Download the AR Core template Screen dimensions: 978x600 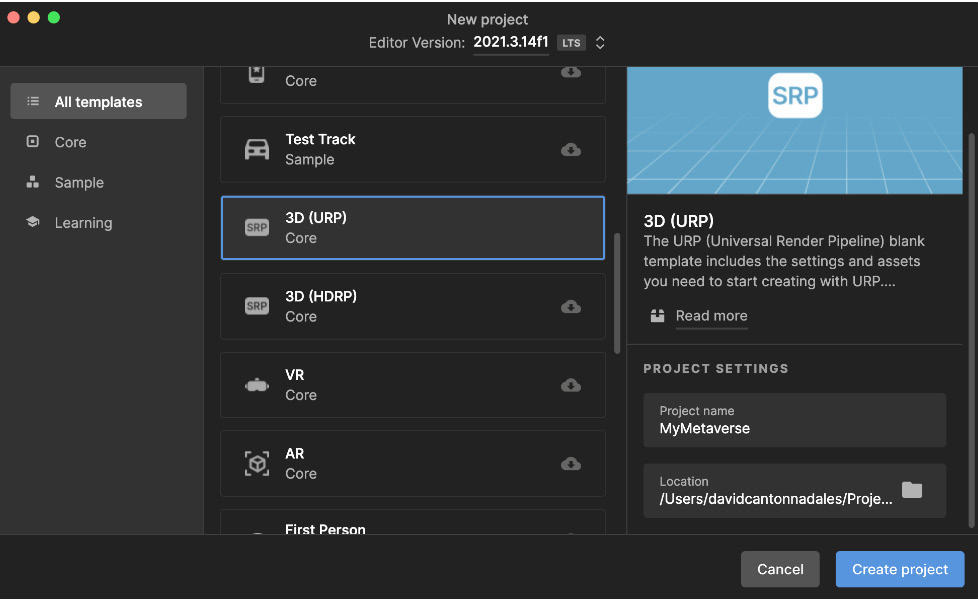pos(571,464)
